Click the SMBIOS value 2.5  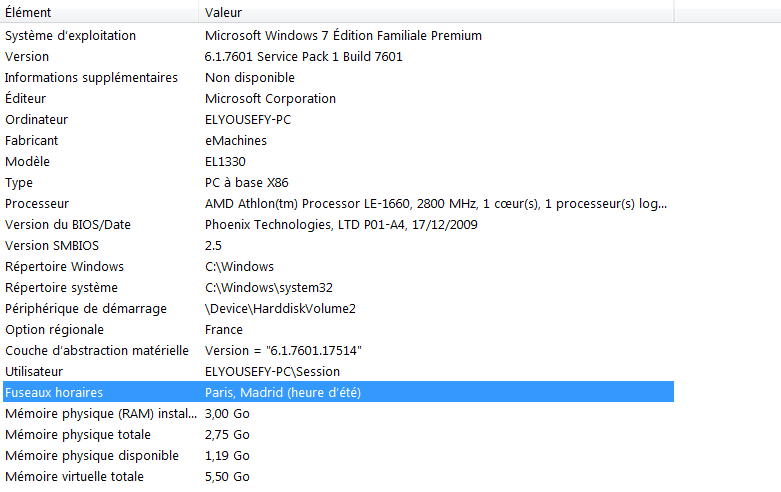pos(213,246)
